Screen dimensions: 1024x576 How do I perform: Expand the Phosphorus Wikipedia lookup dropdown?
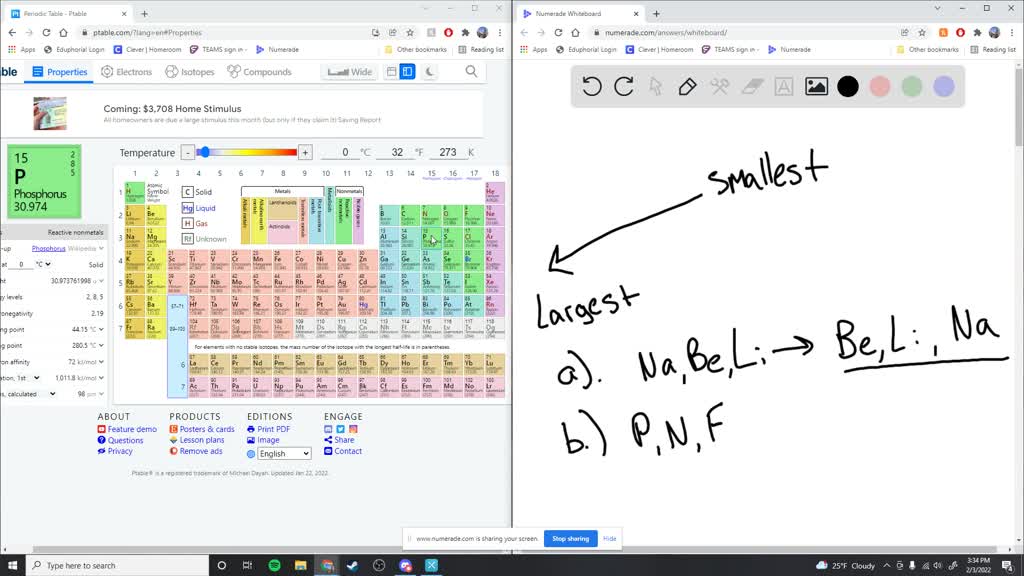(x=99, y=248)
